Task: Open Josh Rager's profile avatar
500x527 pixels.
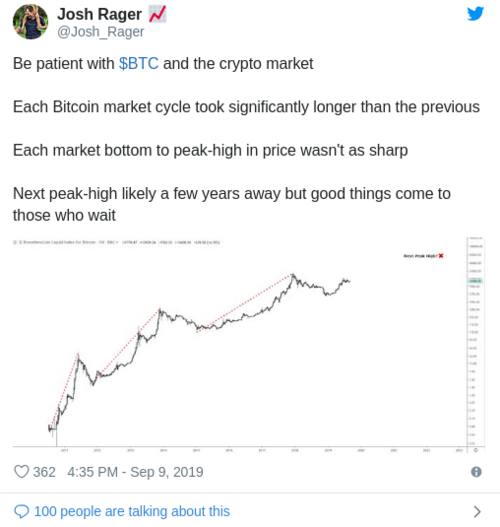Action: (30, 22)
